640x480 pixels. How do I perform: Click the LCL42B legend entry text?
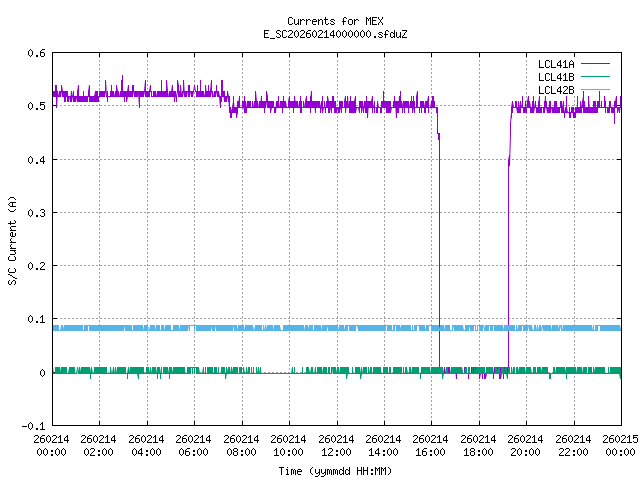coord(555,90)
